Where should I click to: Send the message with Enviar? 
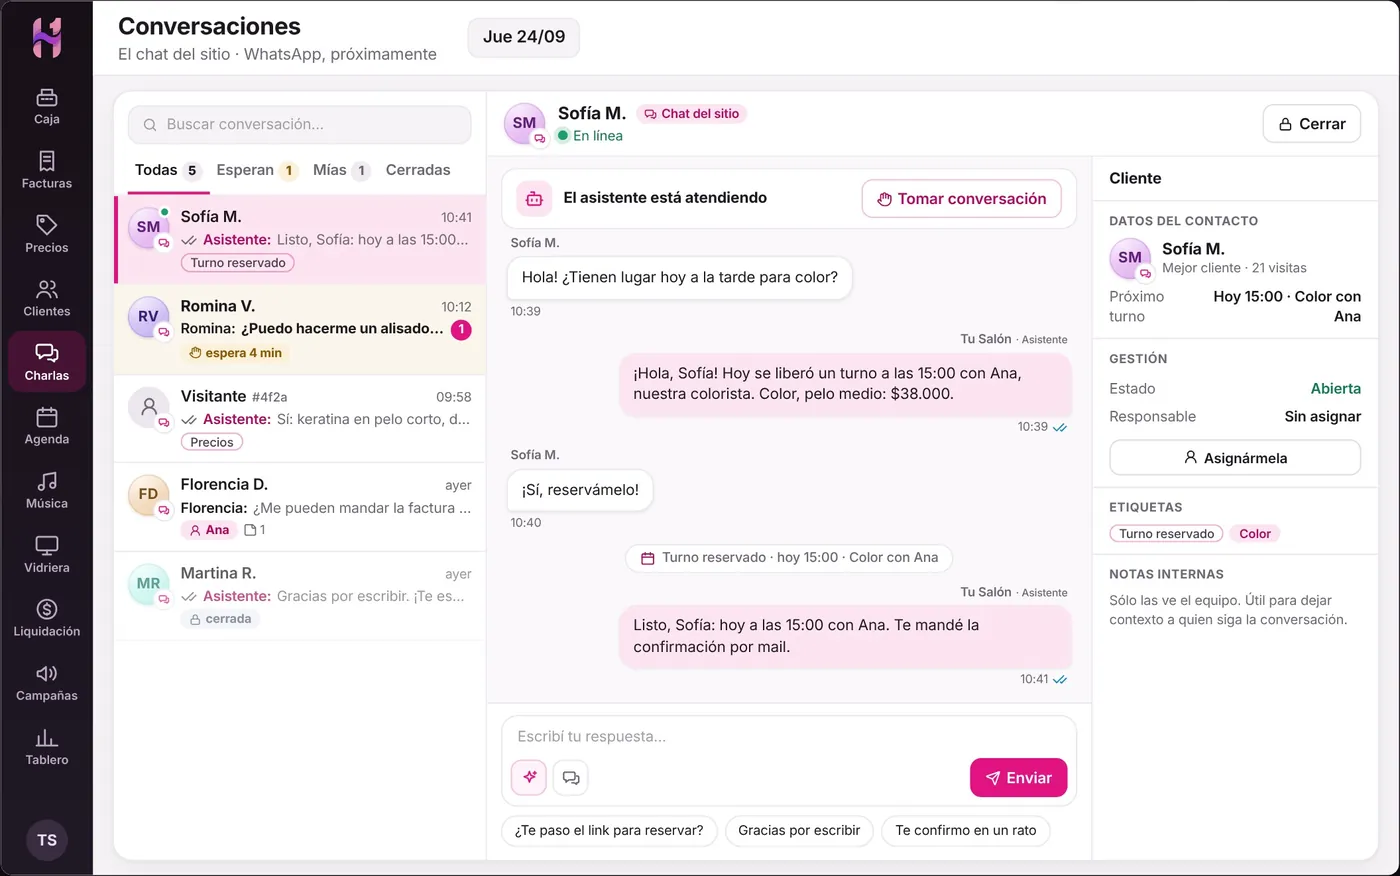pyautogui.click(x=1018, y=777)
